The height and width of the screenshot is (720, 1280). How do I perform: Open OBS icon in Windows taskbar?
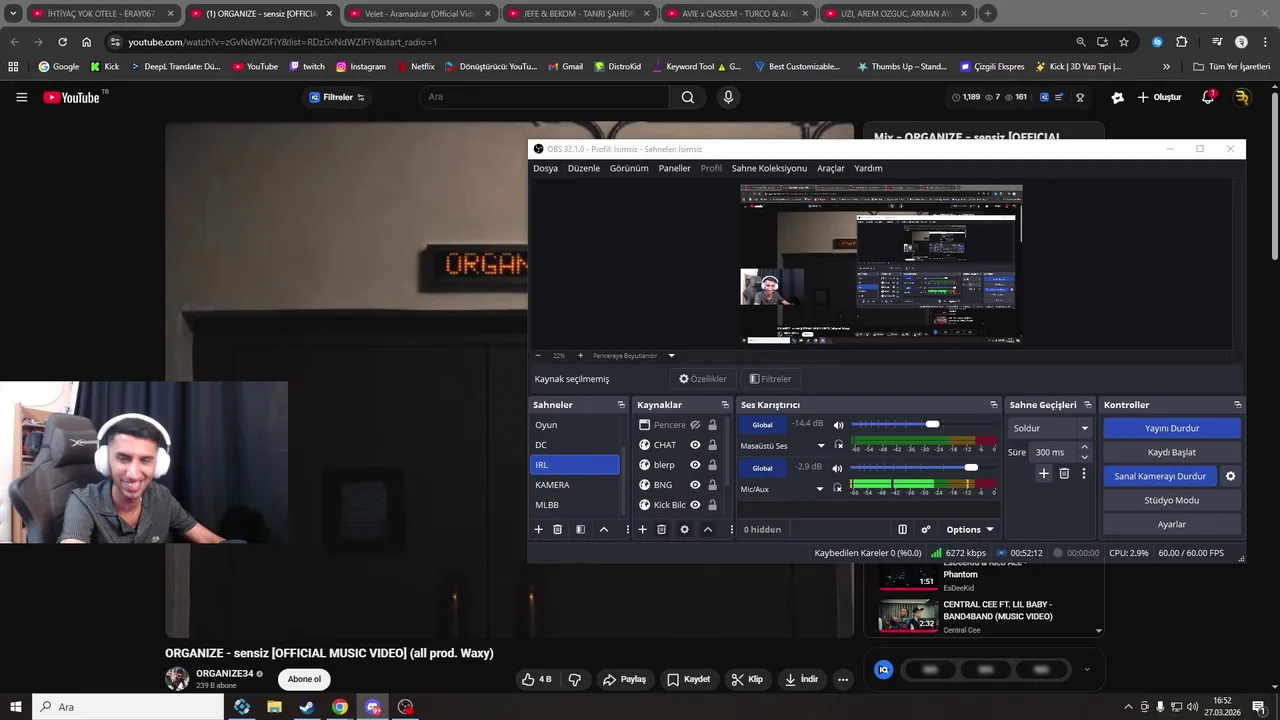[405, 707]
